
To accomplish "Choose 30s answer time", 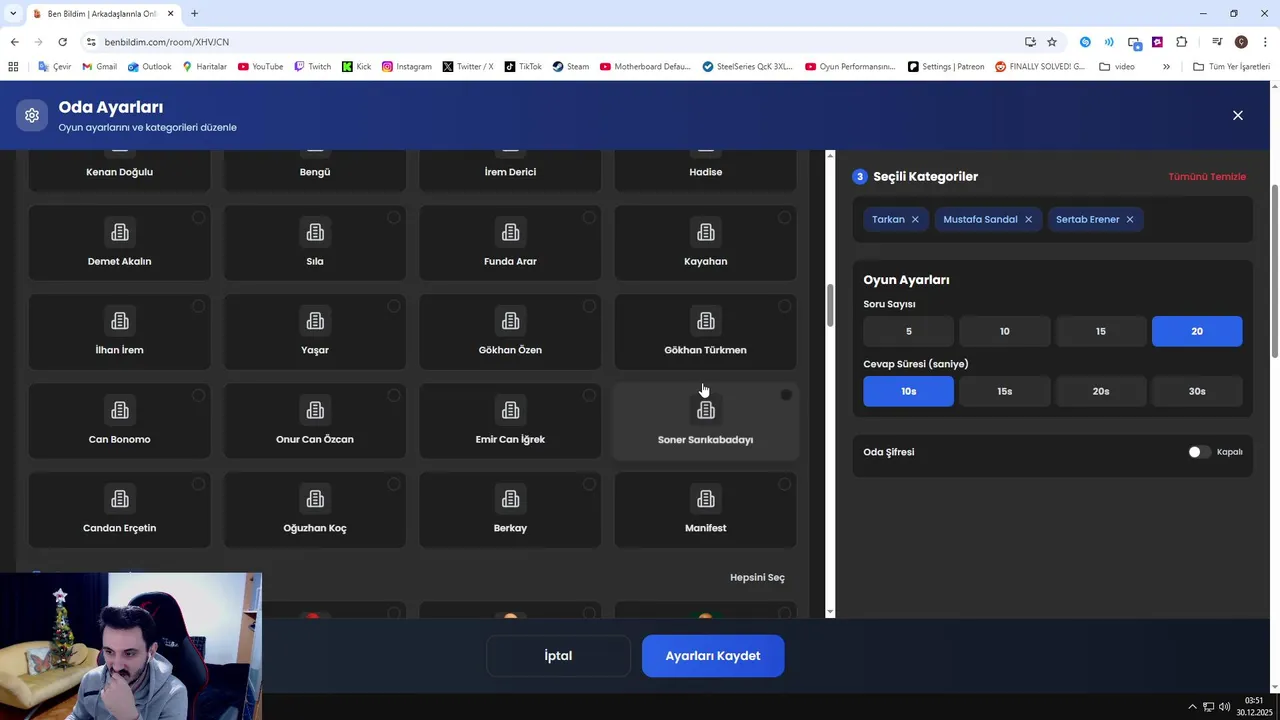I will tap(1197, 391).
